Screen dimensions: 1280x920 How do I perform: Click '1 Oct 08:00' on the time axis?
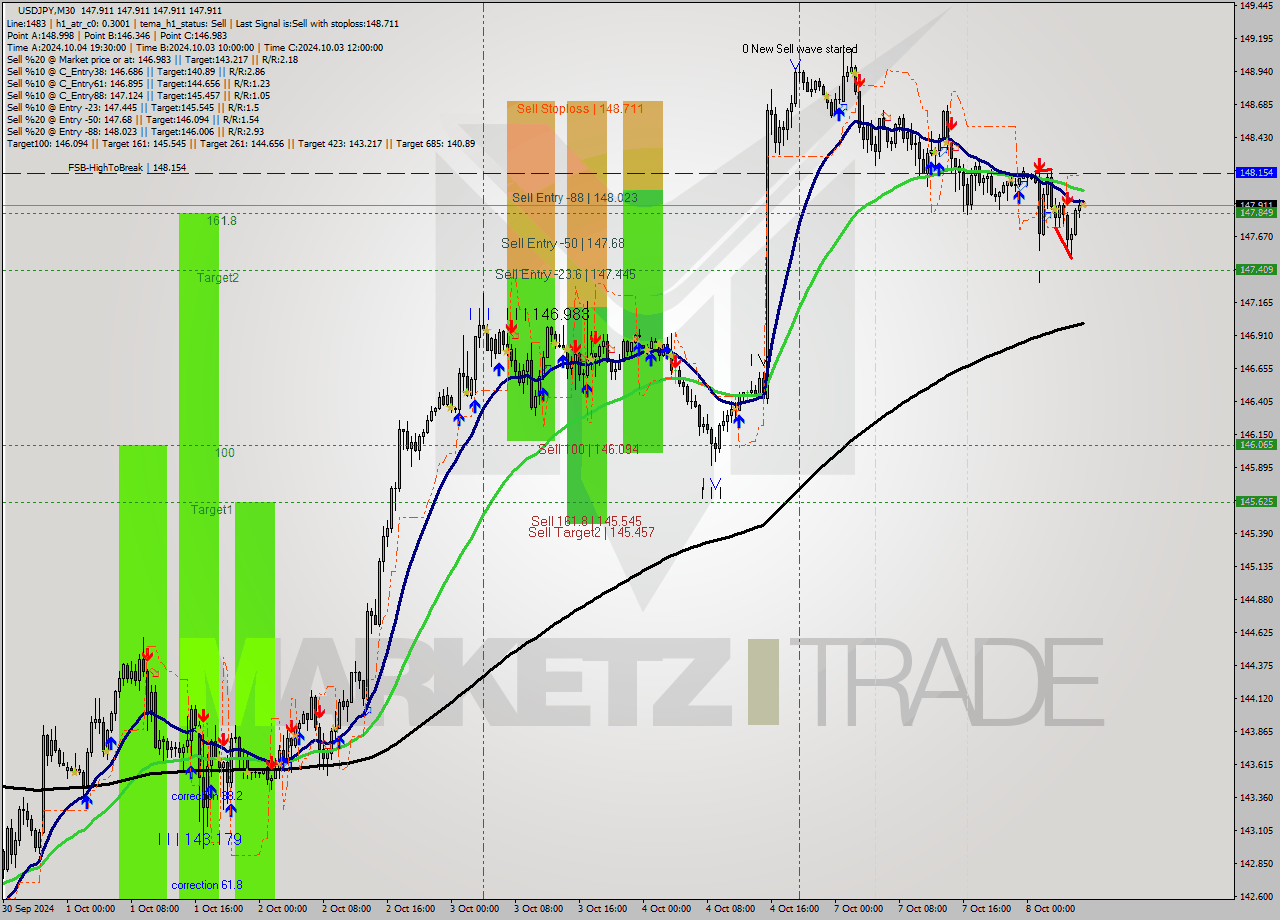point(154,909)
